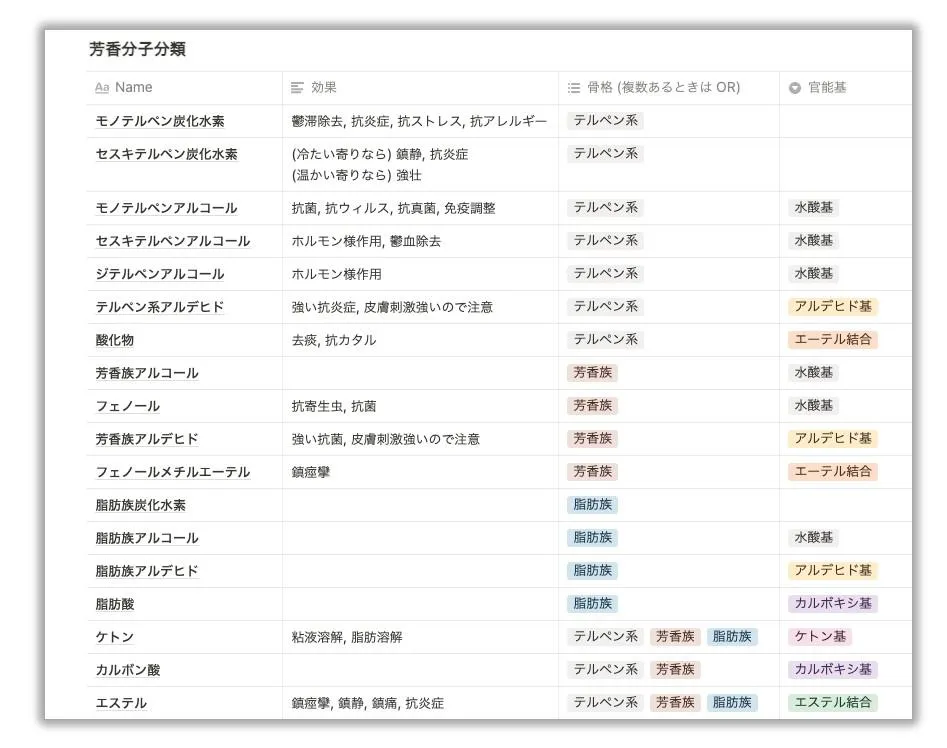Screen dimensions: 947x748
Task: Open the 芳香分子分類 database title
Action: coord(137,49)
